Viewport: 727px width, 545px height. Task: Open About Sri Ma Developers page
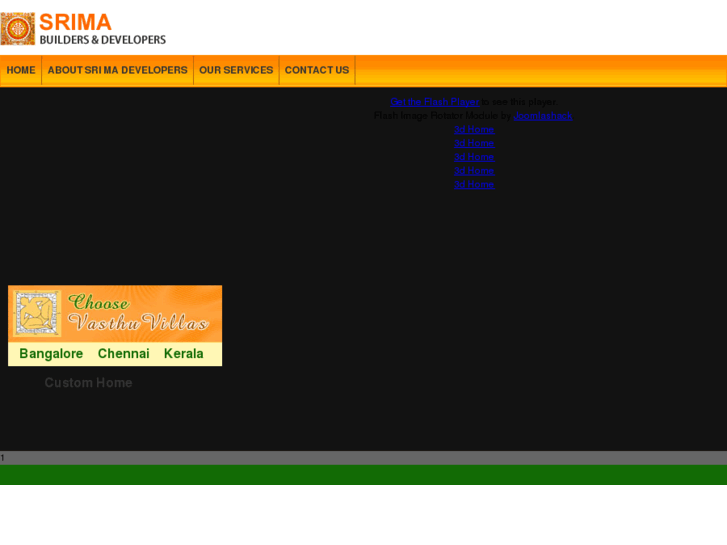(117, 70)
